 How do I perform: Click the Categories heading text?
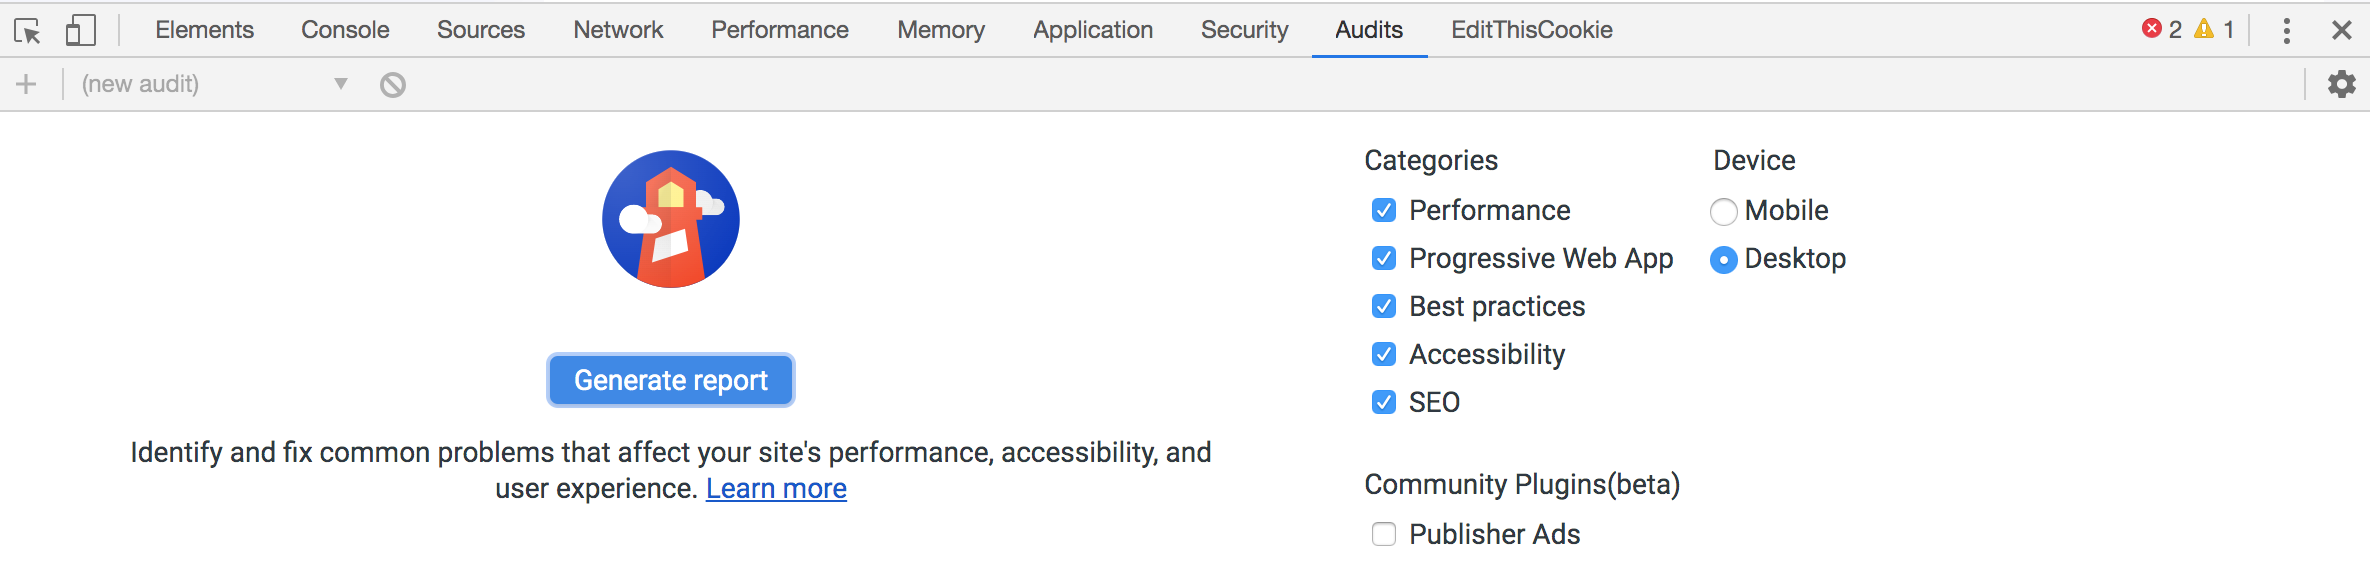1431,161
